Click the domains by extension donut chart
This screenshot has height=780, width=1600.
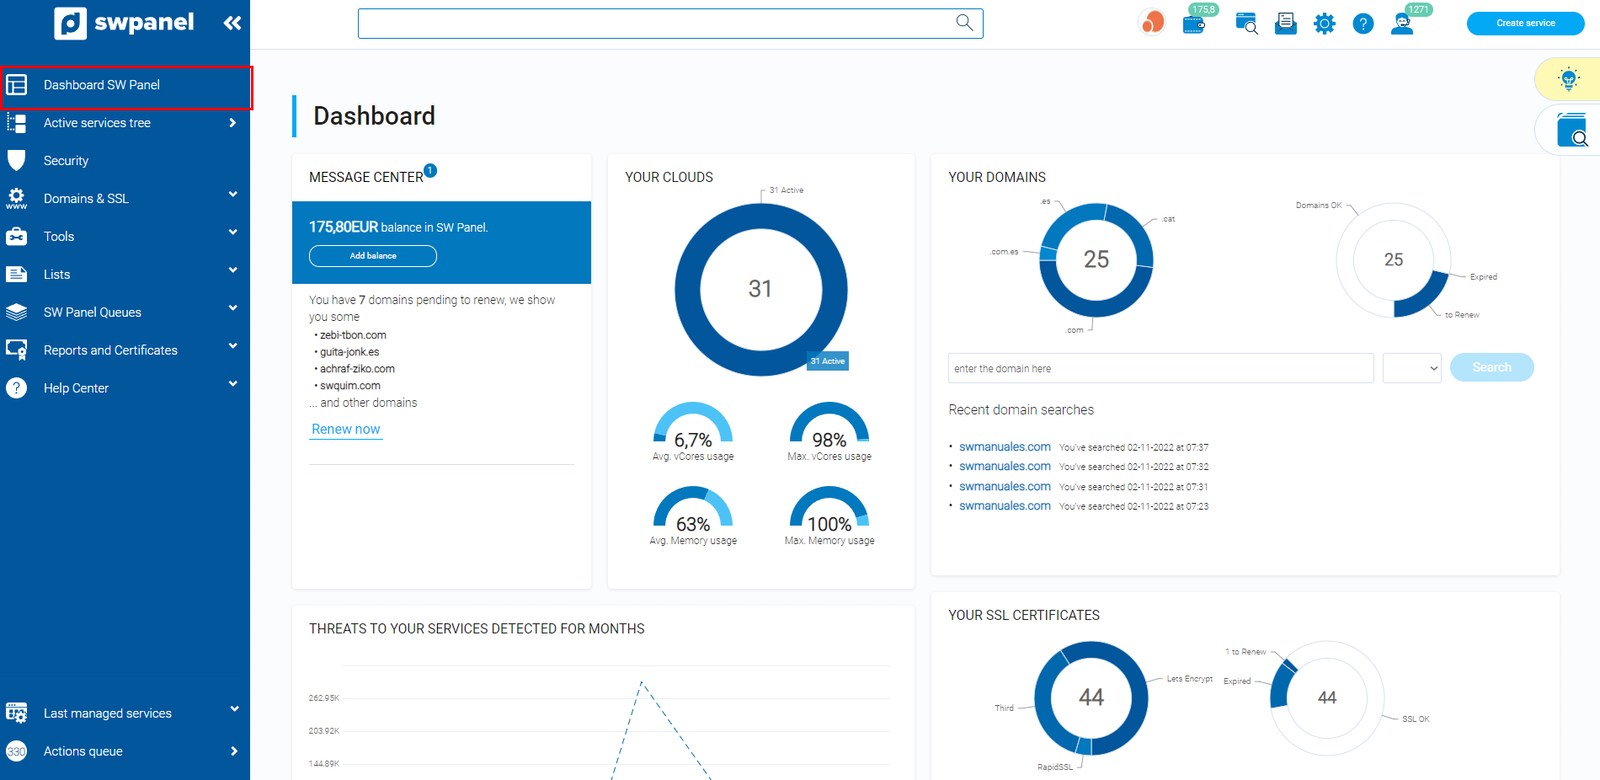(x=1096, y=260)
